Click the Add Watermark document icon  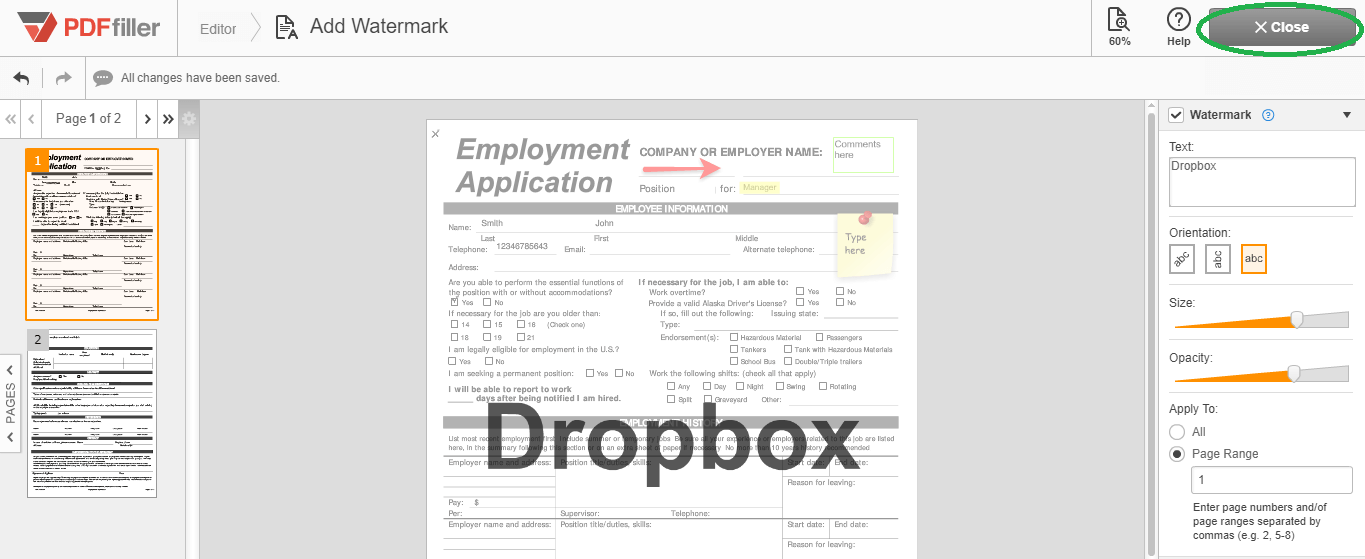[286, 28]
